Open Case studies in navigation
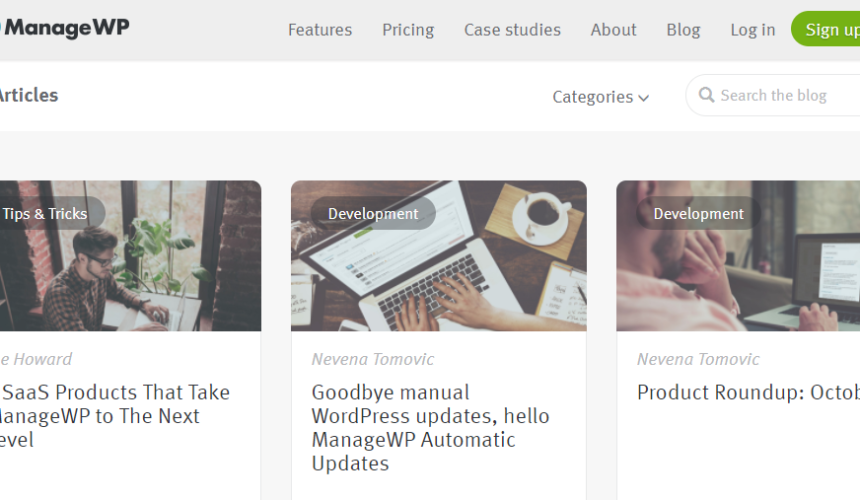Screen dimensions: 860x500 (x=512, y=30)
